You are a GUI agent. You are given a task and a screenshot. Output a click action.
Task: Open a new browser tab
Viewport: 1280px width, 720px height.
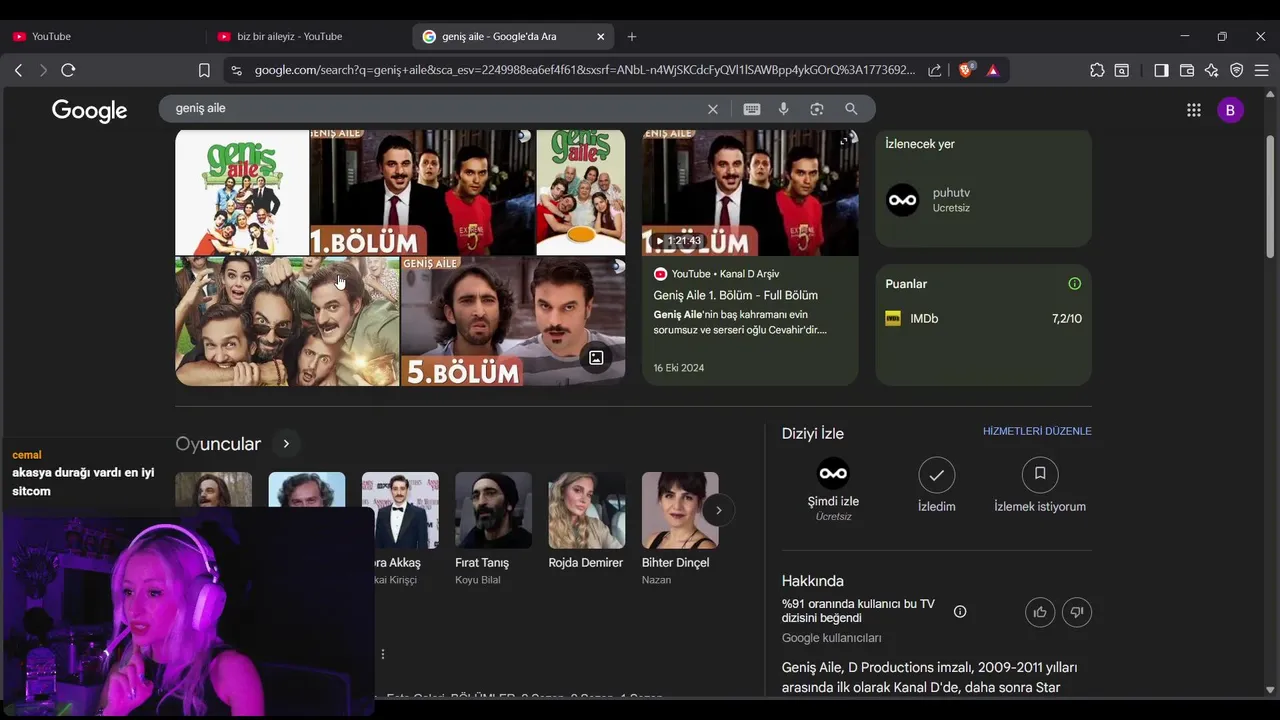point(632,36)
